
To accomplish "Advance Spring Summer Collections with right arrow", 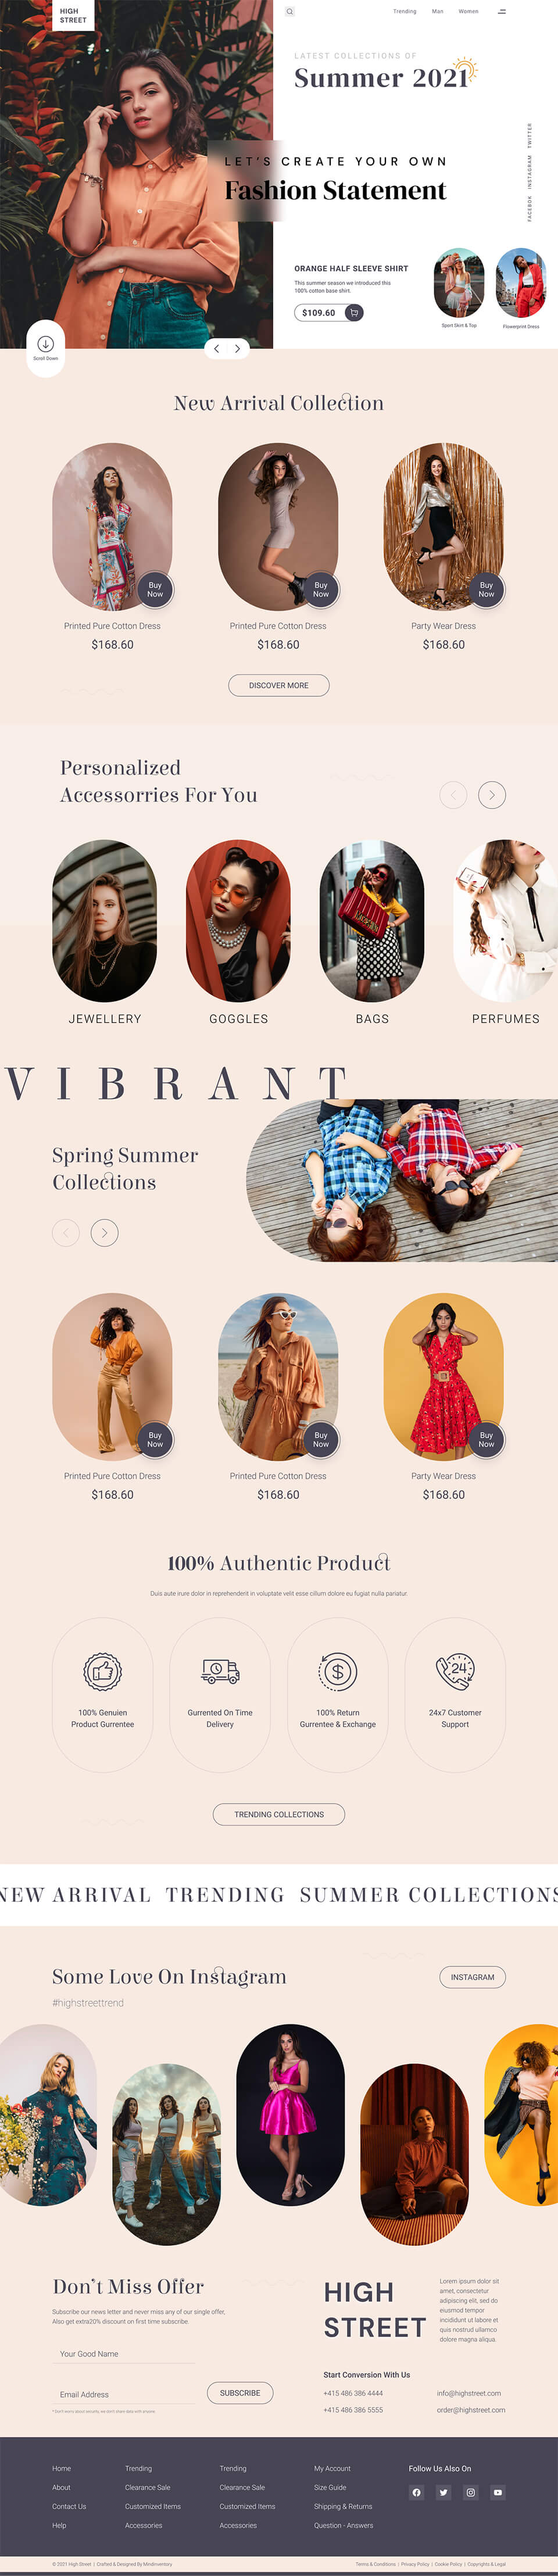I will click(x=105, y=1233).
